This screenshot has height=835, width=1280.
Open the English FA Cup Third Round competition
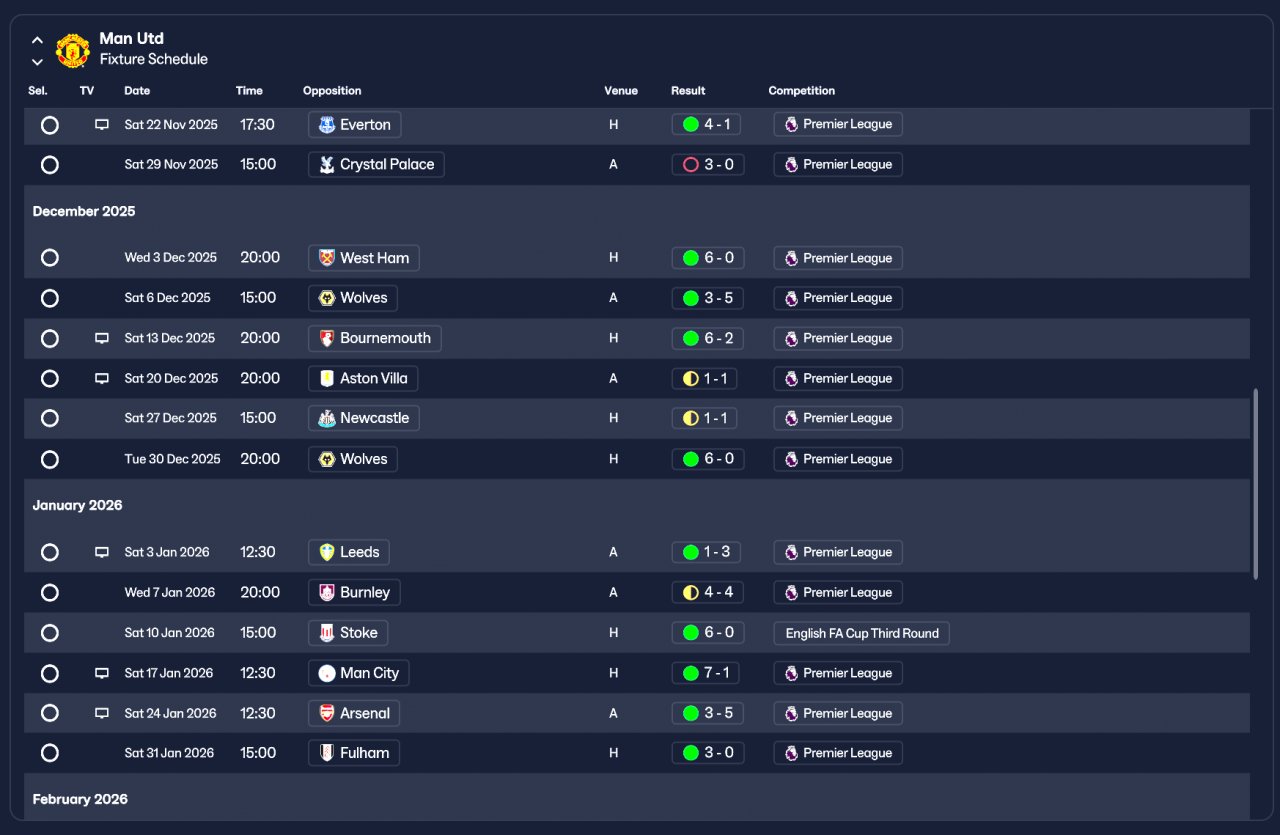pos(861,633)
